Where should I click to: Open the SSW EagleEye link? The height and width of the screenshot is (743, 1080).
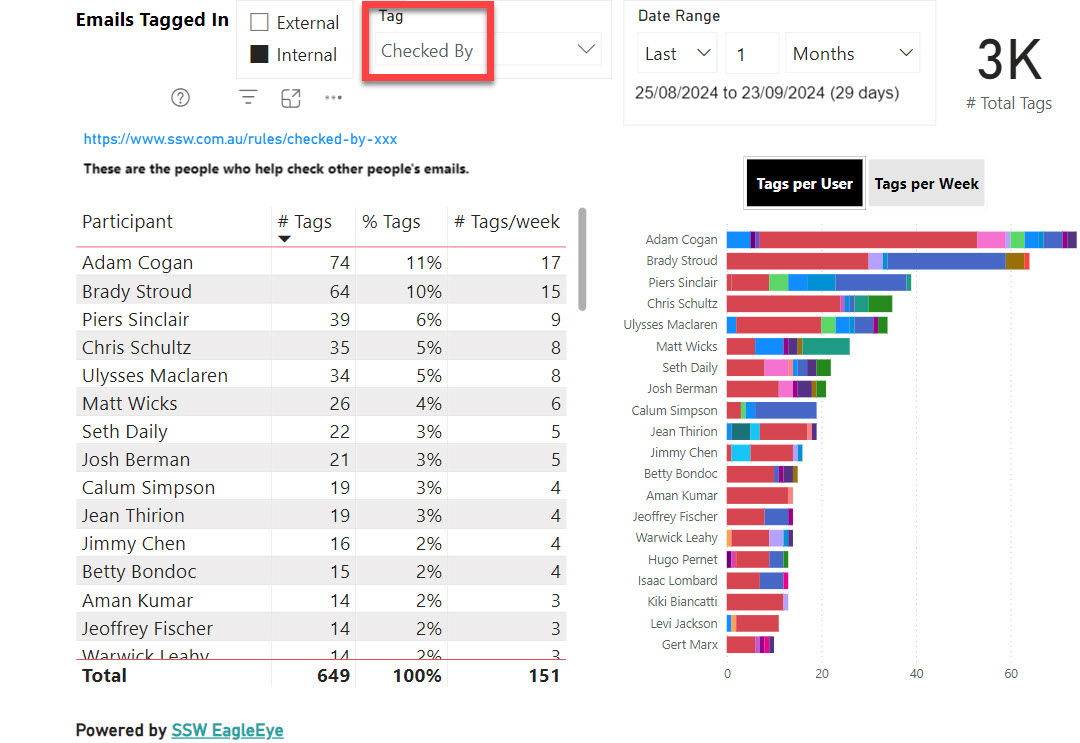tap(227, 730)
